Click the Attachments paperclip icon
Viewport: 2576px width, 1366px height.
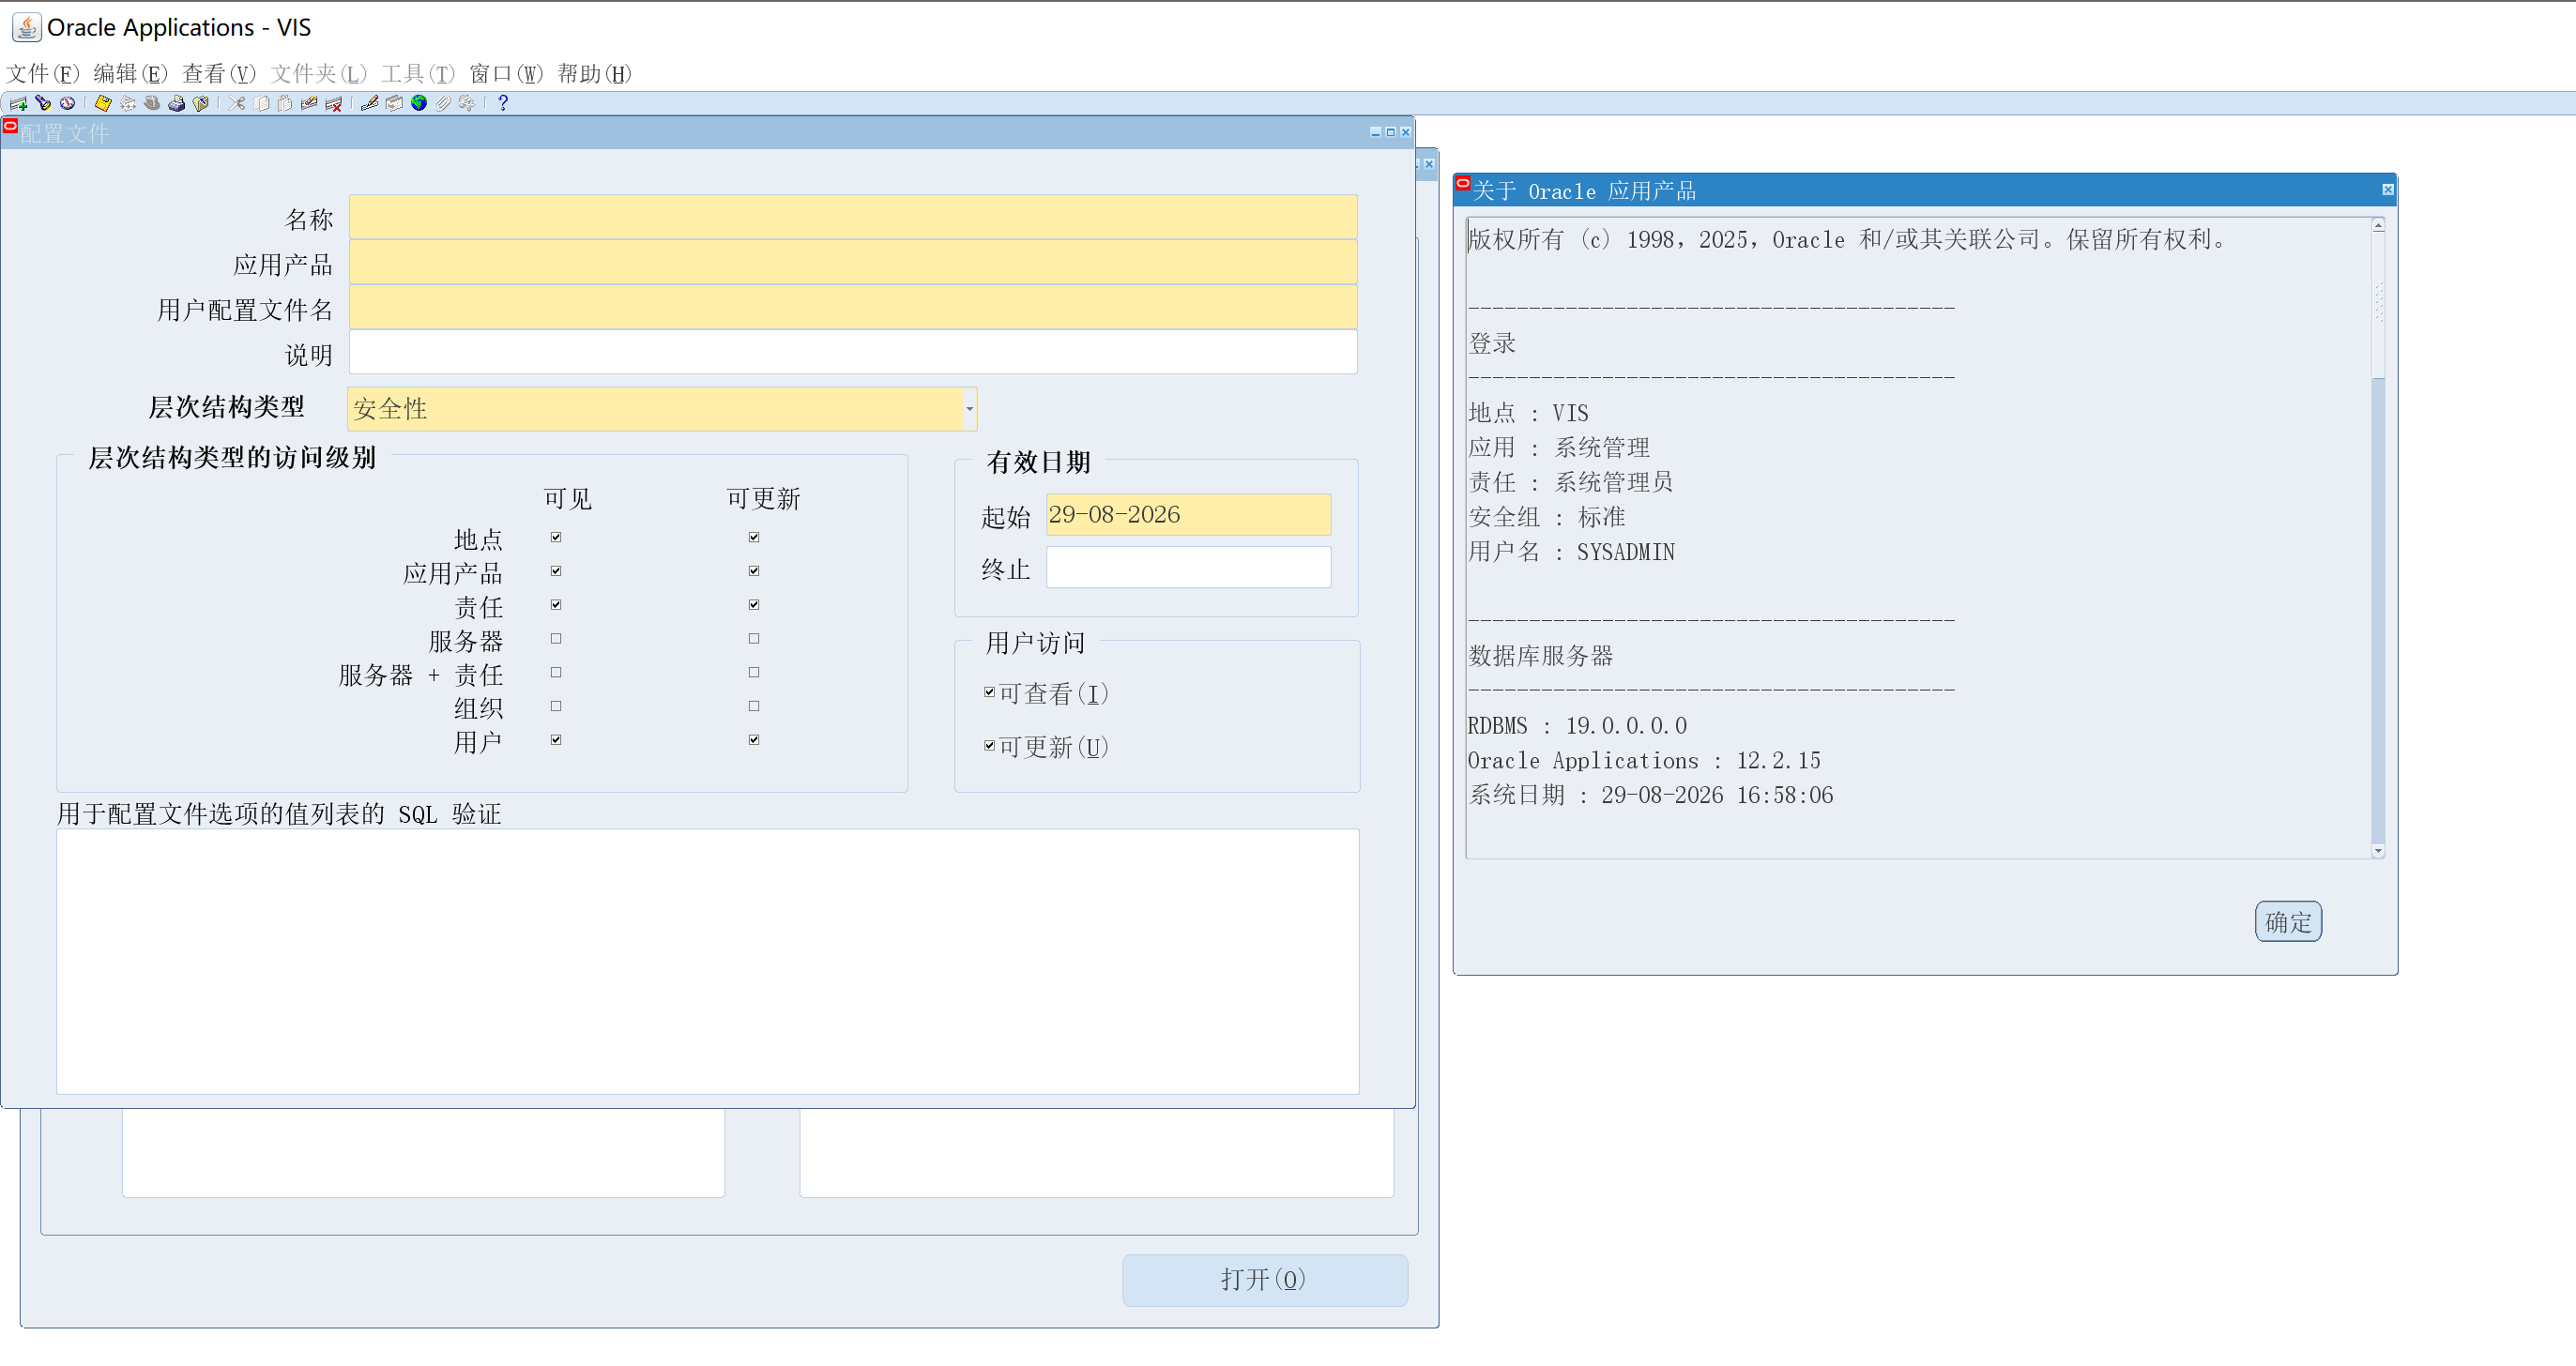[442, 103]
